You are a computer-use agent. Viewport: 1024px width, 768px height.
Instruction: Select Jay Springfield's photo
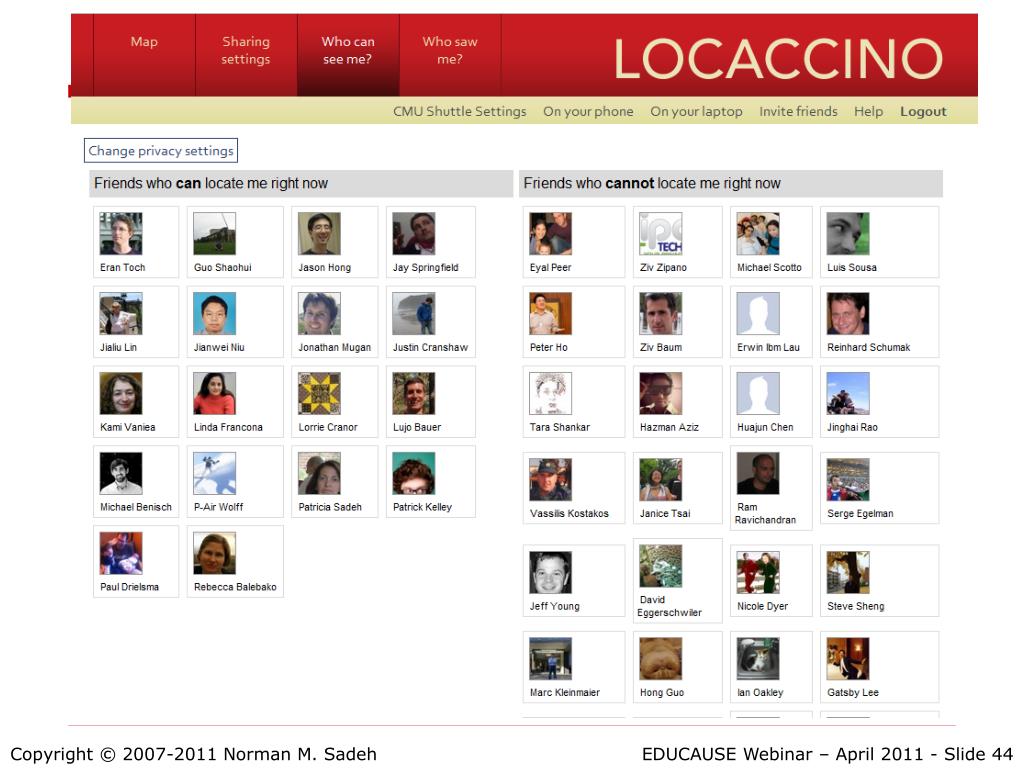coord(413,233)
